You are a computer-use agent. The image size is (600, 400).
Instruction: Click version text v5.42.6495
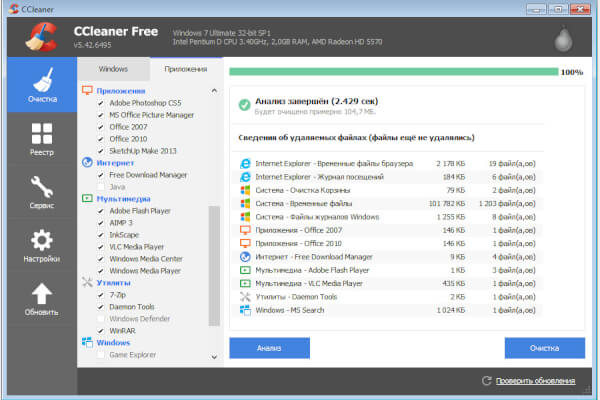[92, 45]
